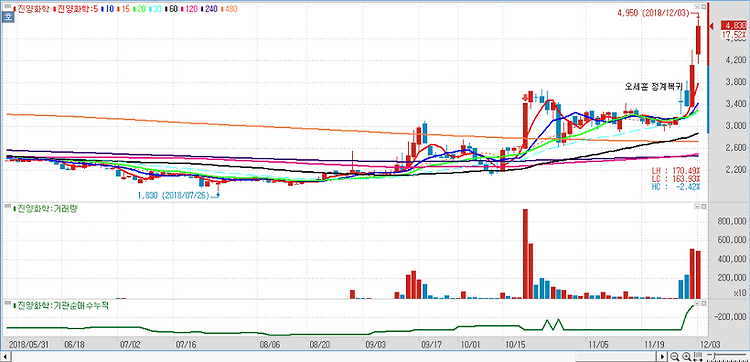The height and width of the screenshot is (362, 750).
Task: Click the tallest red volume bar
Action: pyautogui.click(x=525, y=254)
